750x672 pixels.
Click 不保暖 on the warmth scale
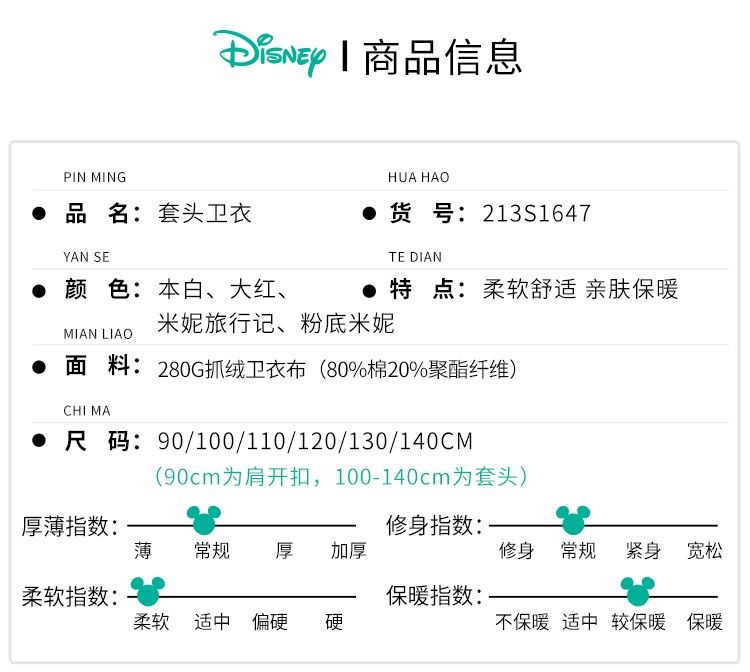click(522, 622)
